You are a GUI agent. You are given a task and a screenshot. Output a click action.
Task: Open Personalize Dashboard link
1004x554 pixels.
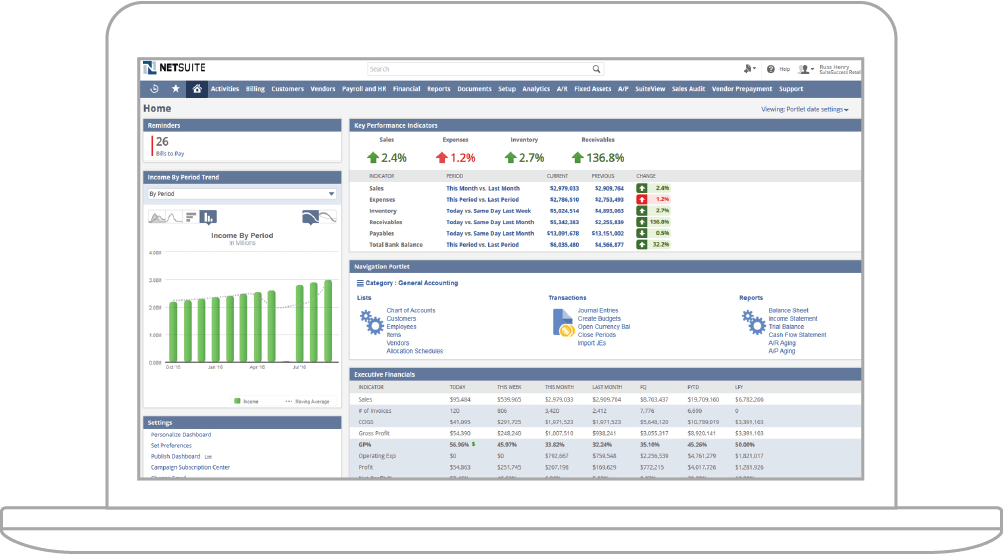pos(181,435)
